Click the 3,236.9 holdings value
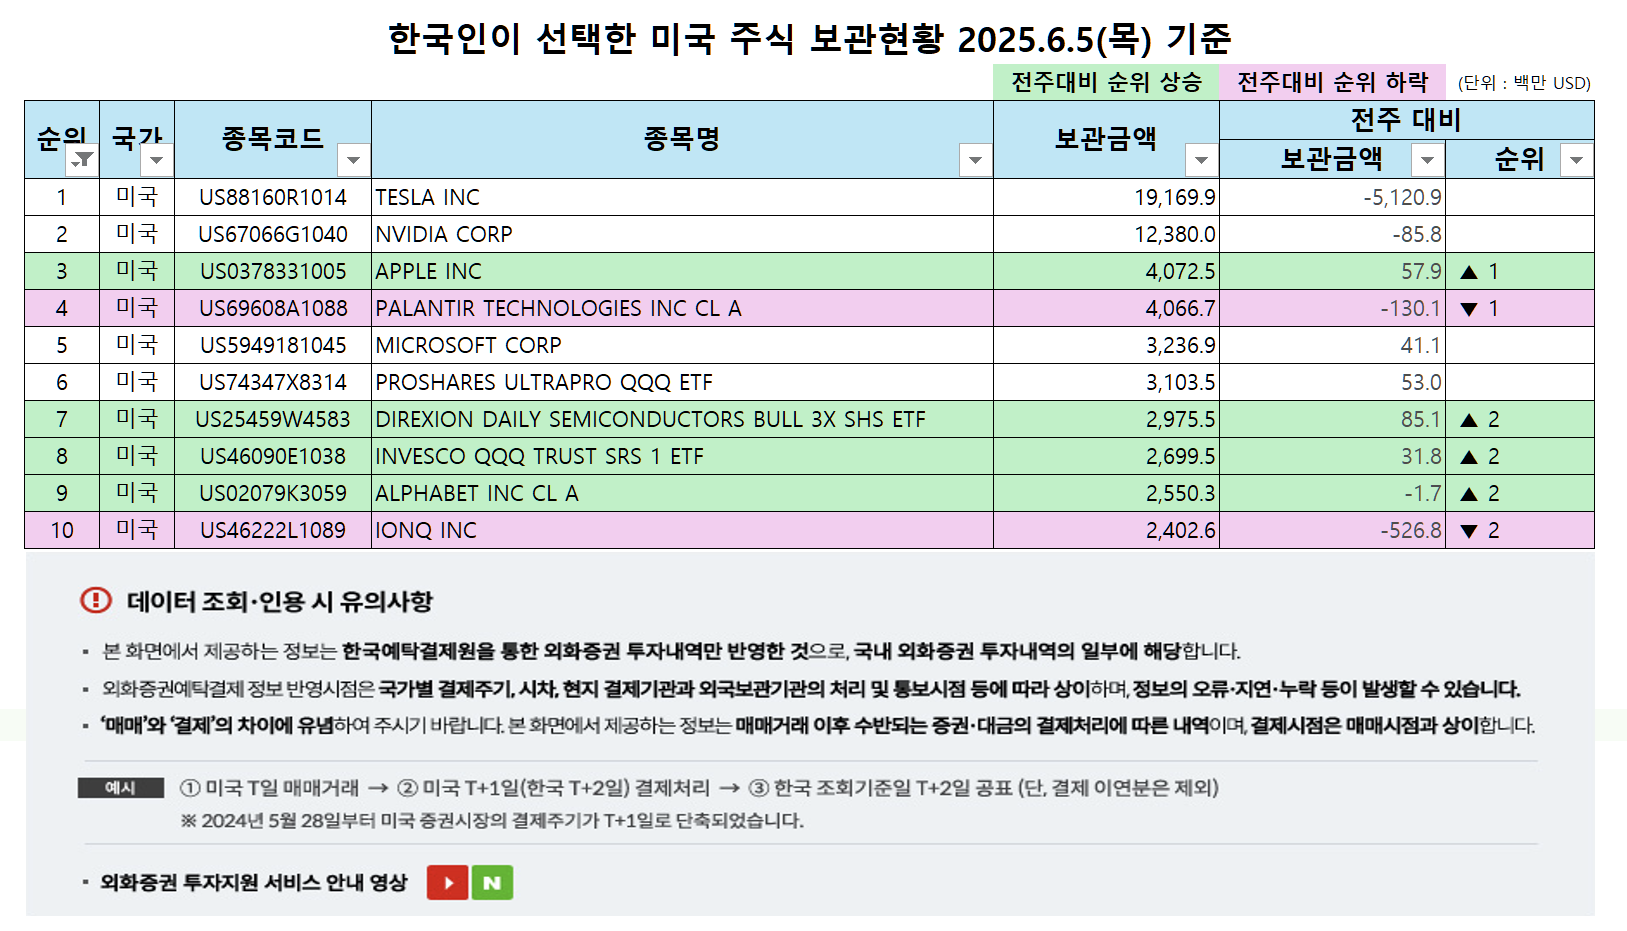The image size is (1627, 931). [1180, 346]
